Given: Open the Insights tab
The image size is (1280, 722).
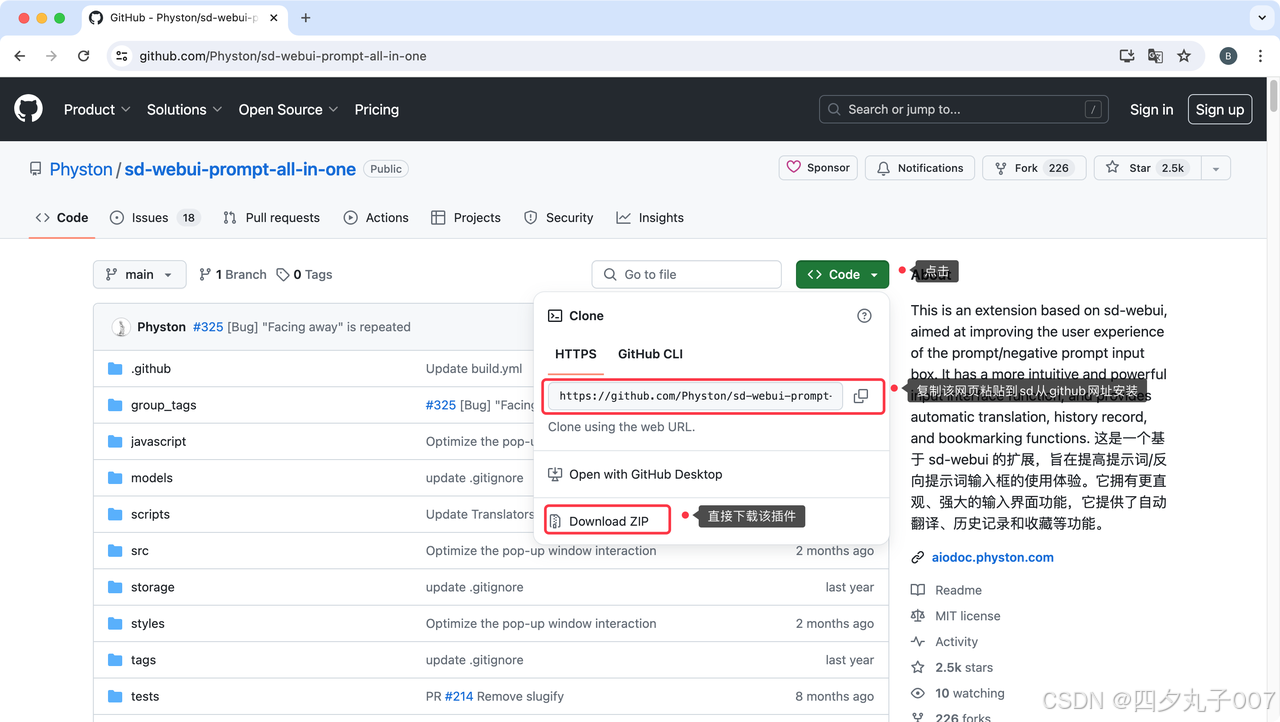Looking at the screenshot, I should [650, 218].
